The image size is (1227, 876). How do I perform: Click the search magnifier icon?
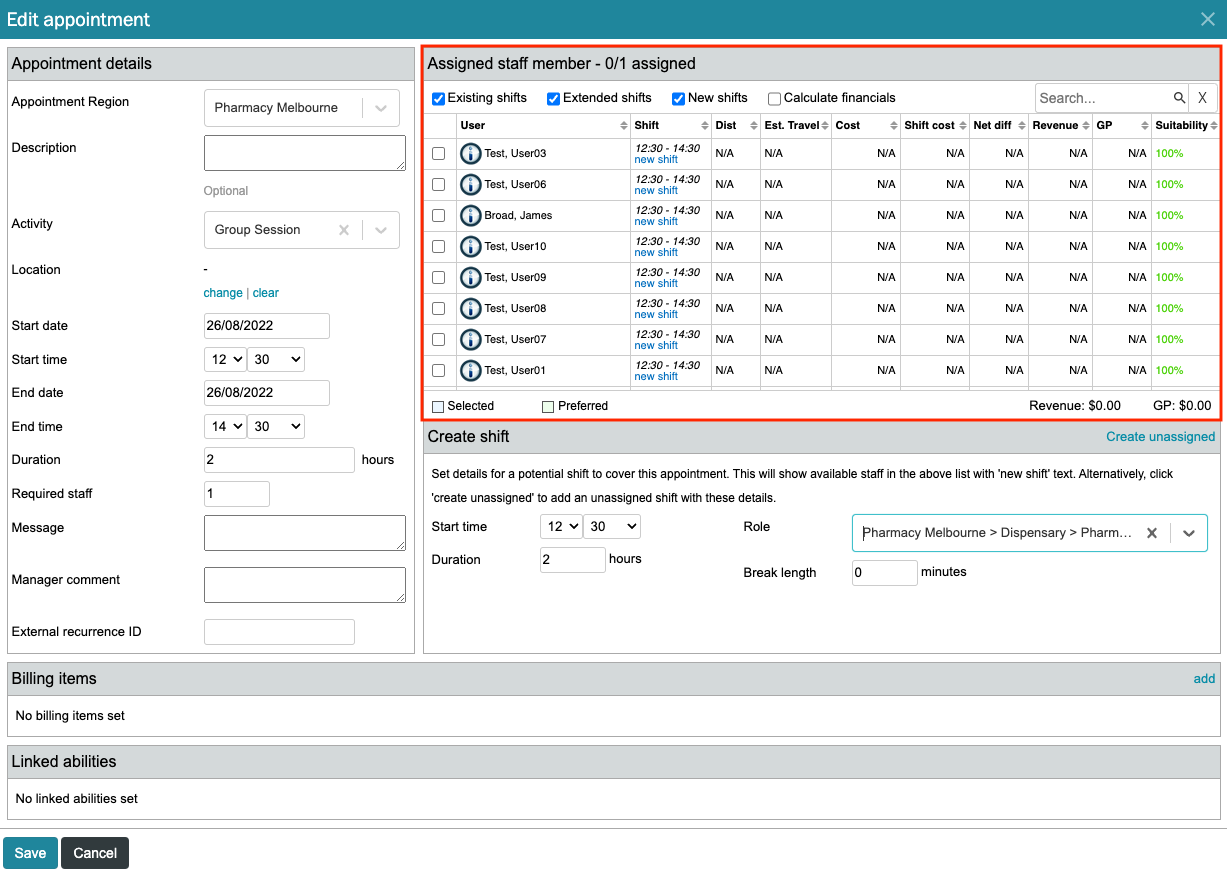click(x=1180, y=98)
